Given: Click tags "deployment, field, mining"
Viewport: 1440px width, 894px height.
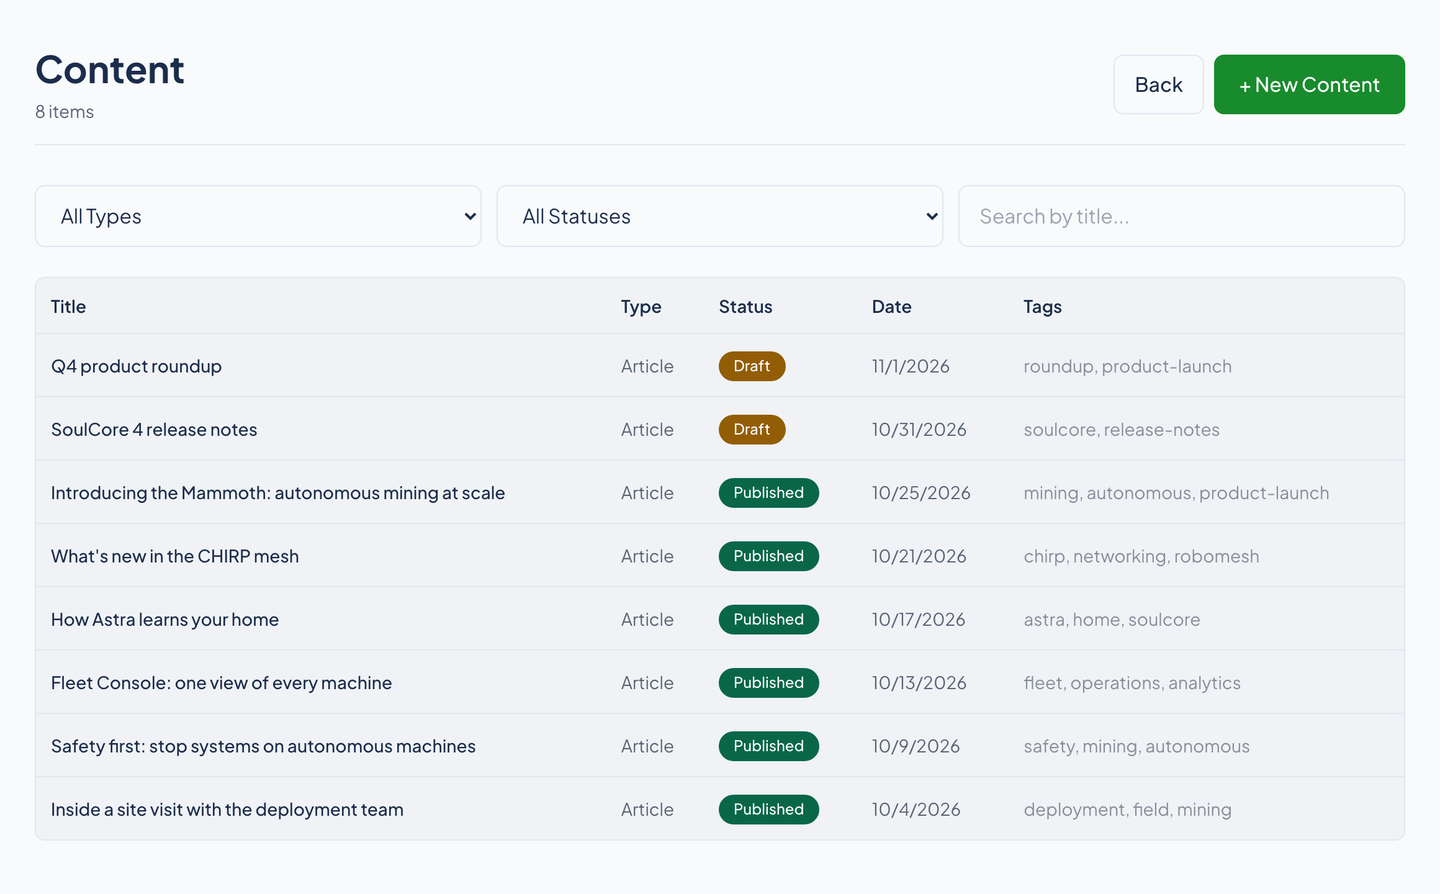Looking at the screenshot, I should coord(1127,809).
